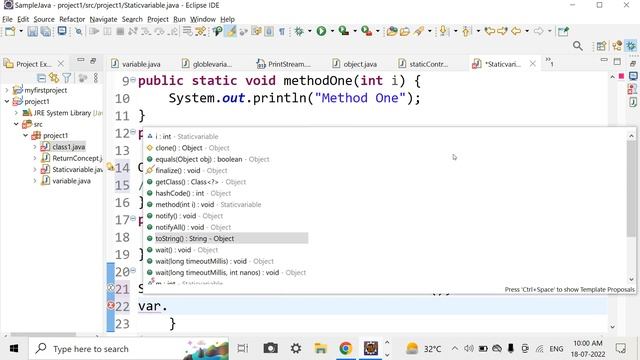Click autocomplete popup vertical scrollbar
The width and height of the screenshot is (640, 360).
point(631,189)
